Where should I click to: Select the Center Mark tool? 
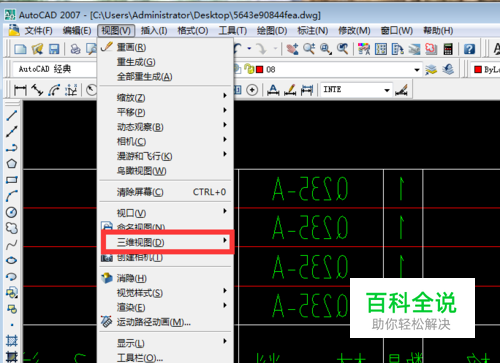click(x=252, y=90)
